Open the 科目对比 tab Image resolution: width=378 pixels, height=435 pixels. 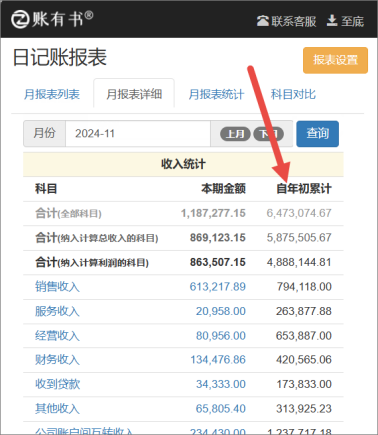pos(293,94)
